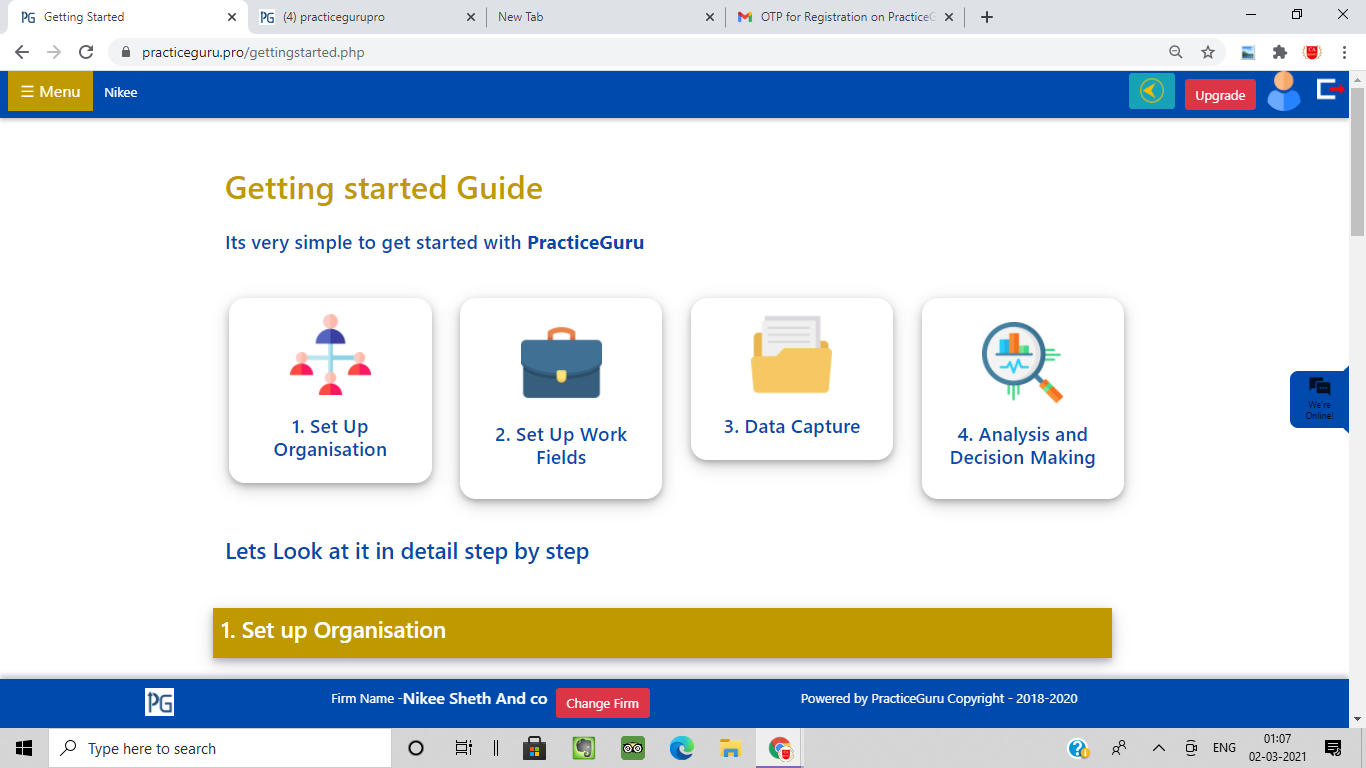Open the hamburger Menu button
Image resolution: width=1366 pixels, height=768 pixels.
point(50,92)
